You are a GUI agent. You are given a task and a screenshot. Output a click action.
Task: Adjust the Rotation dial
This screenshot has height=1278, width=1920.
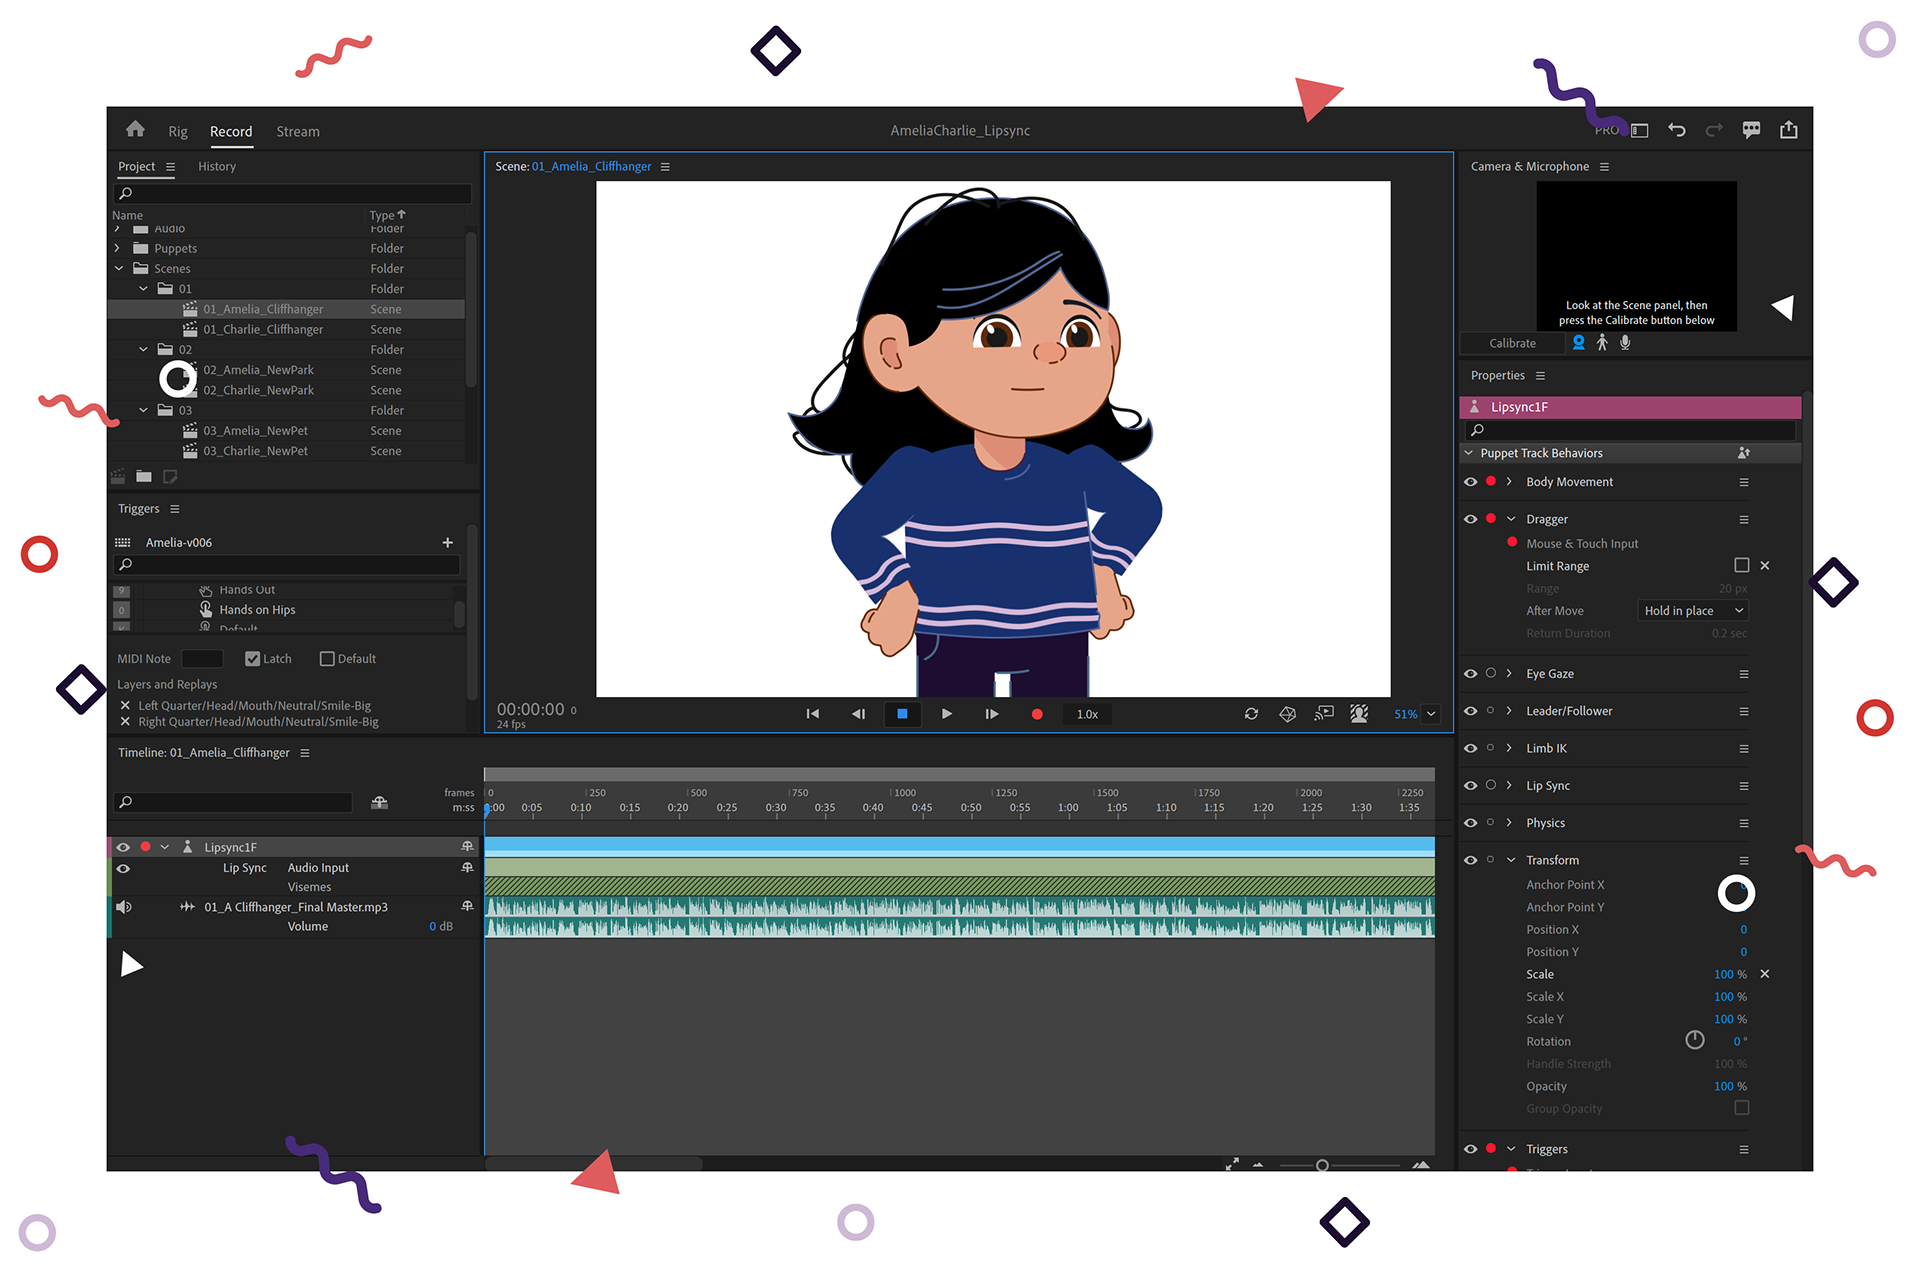pos(1694,1040)
